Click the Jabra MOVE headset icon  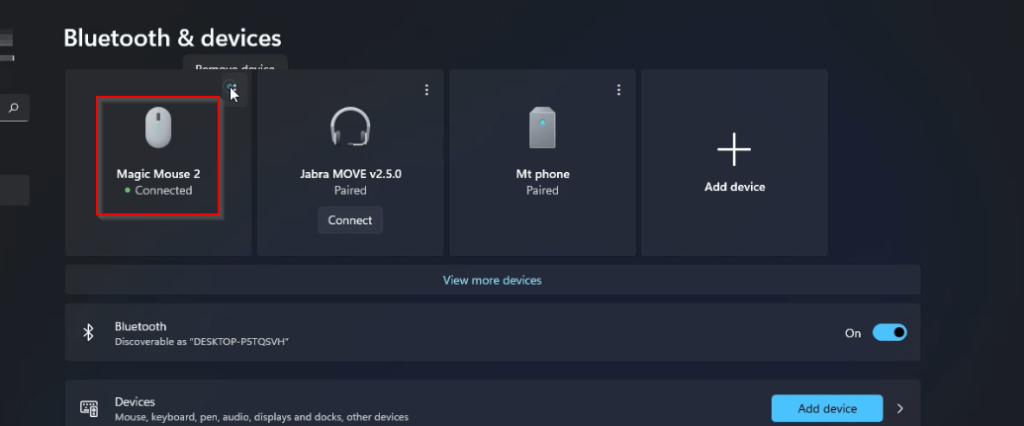pyautogui.click(x=350, y=128)
